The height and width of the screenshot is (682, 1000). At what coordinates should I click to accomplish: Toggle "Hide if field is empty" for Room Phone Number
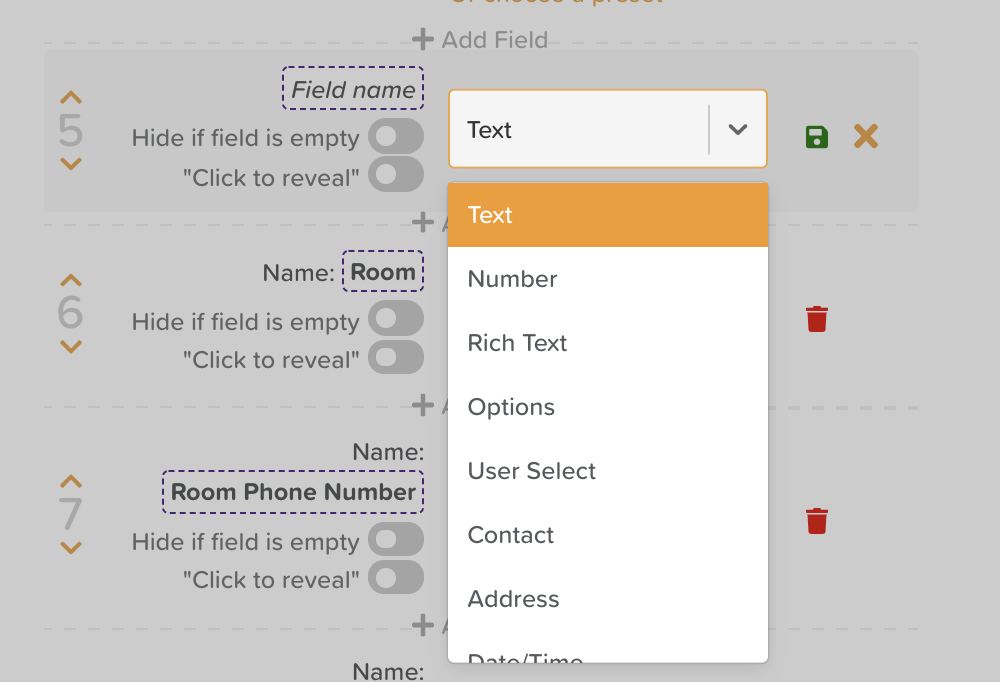396,541
